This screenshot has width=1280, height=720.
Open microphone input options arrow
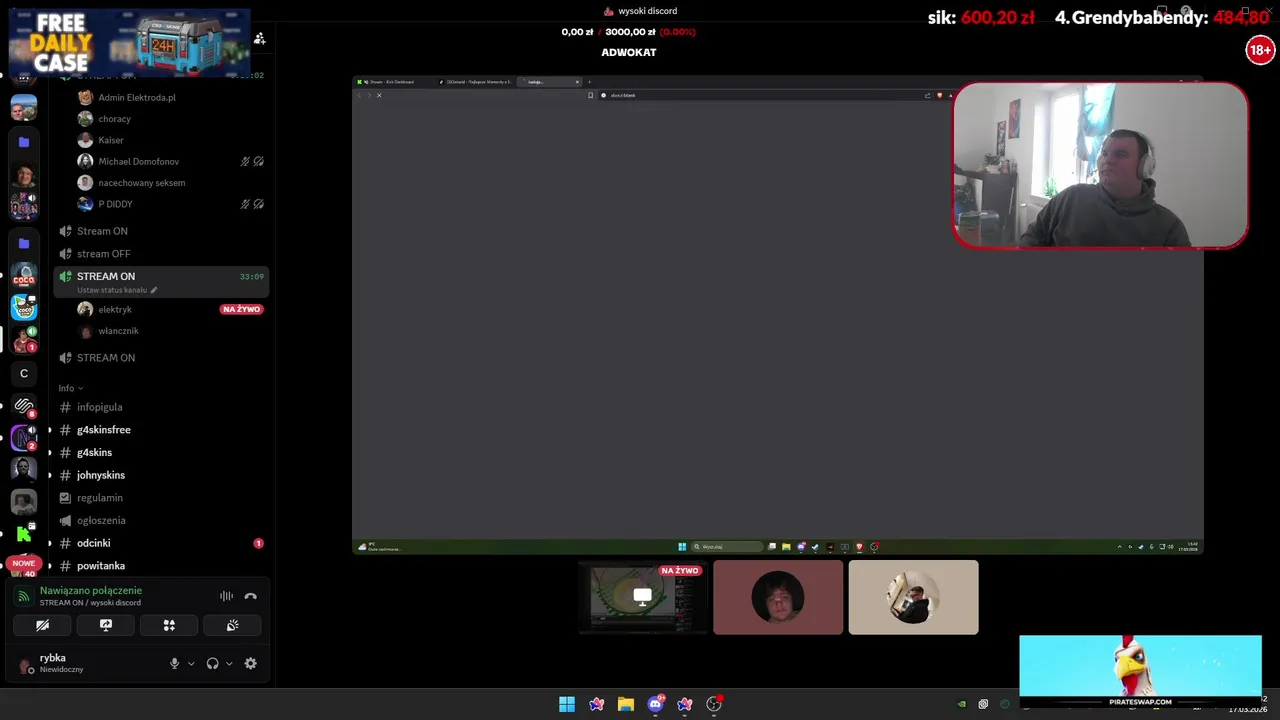point(191,663)
